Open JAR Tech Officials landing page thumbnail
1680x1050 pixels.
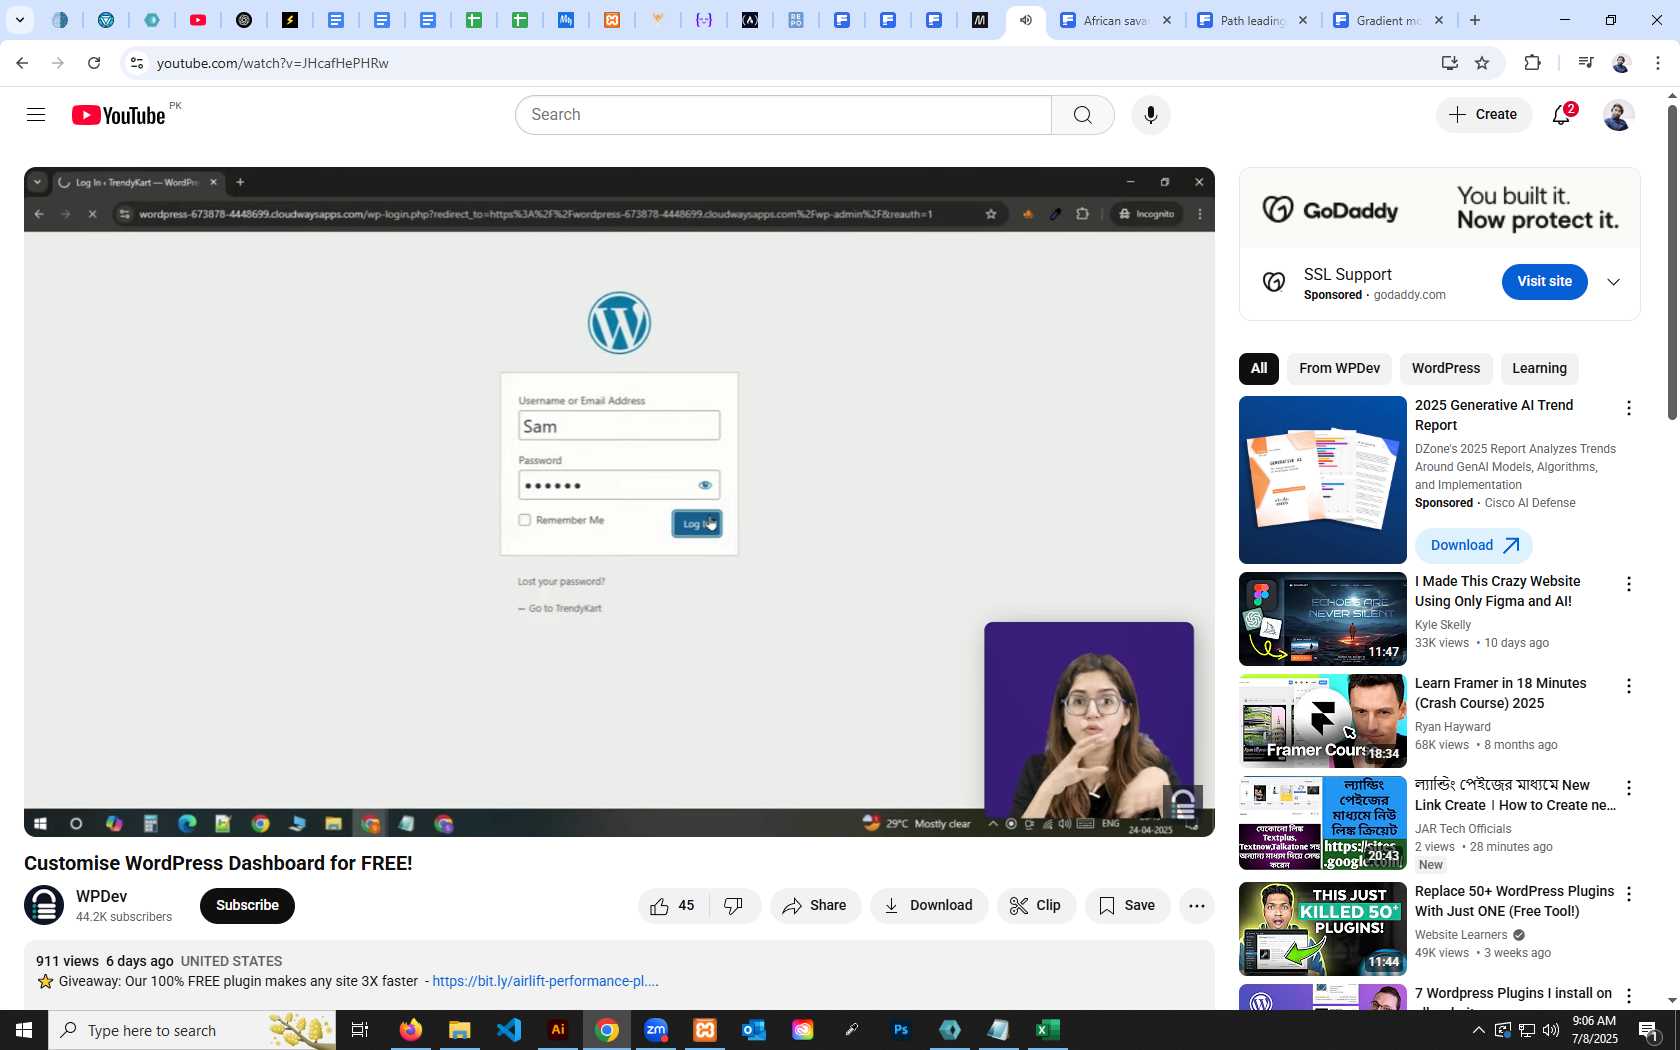[1322, 823]
